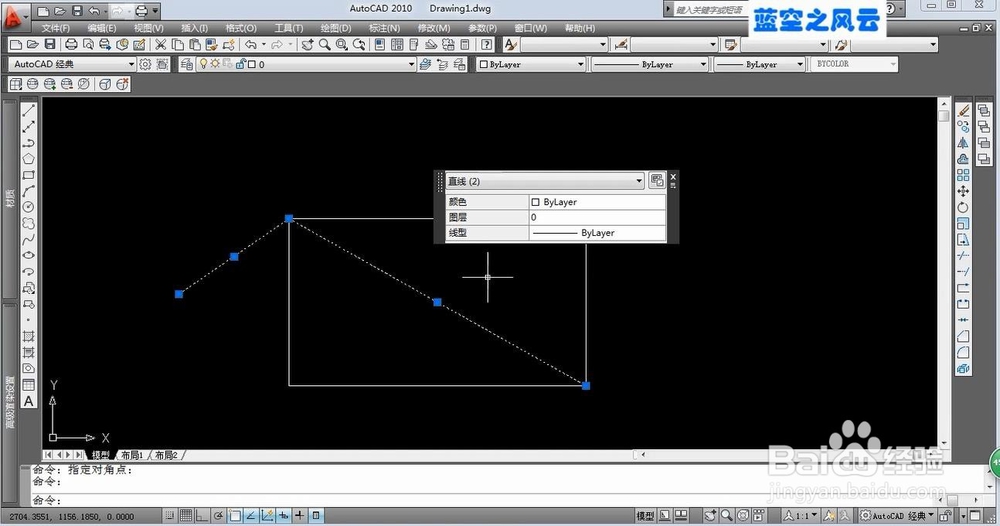The height and width of the screenshot is (526, 1000).
Task: Click the Undo arrow in Standard toolbar
Action: 251,45
